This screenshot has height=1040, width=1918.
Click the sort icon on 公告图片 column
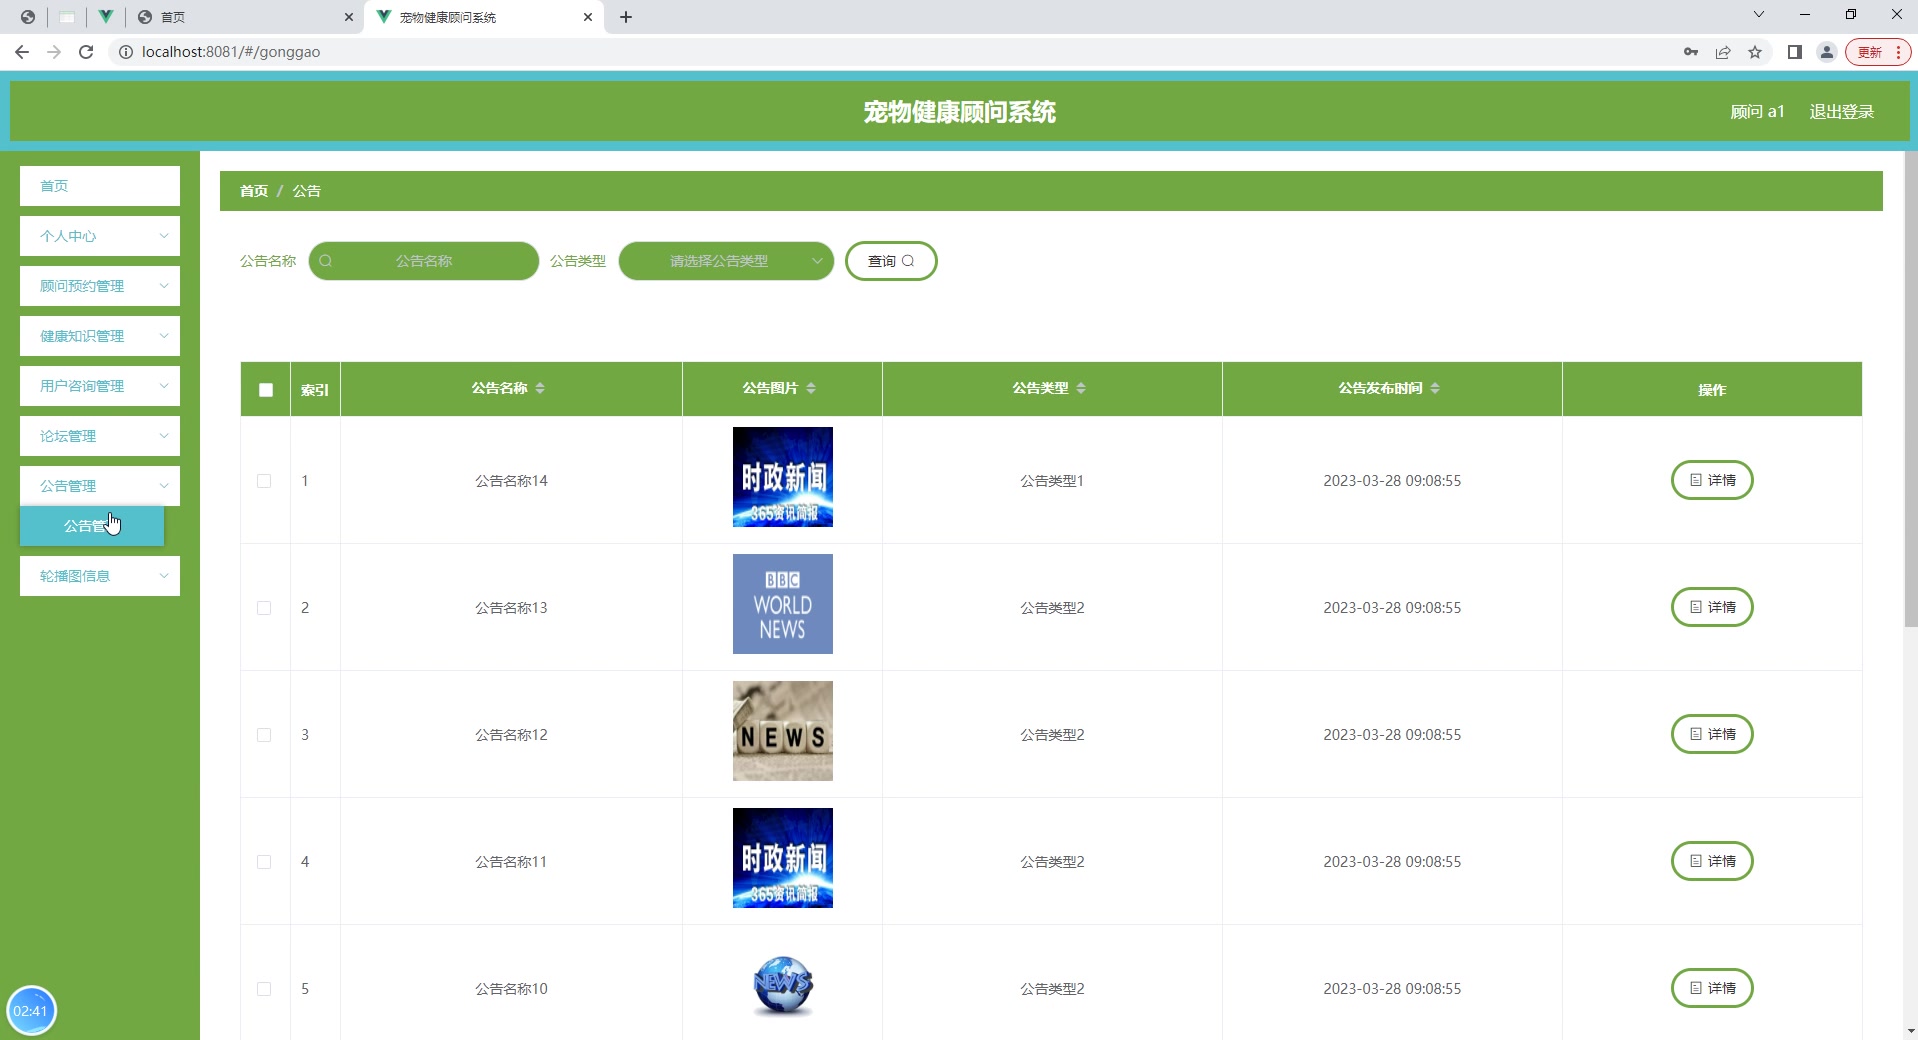point(813,389)
